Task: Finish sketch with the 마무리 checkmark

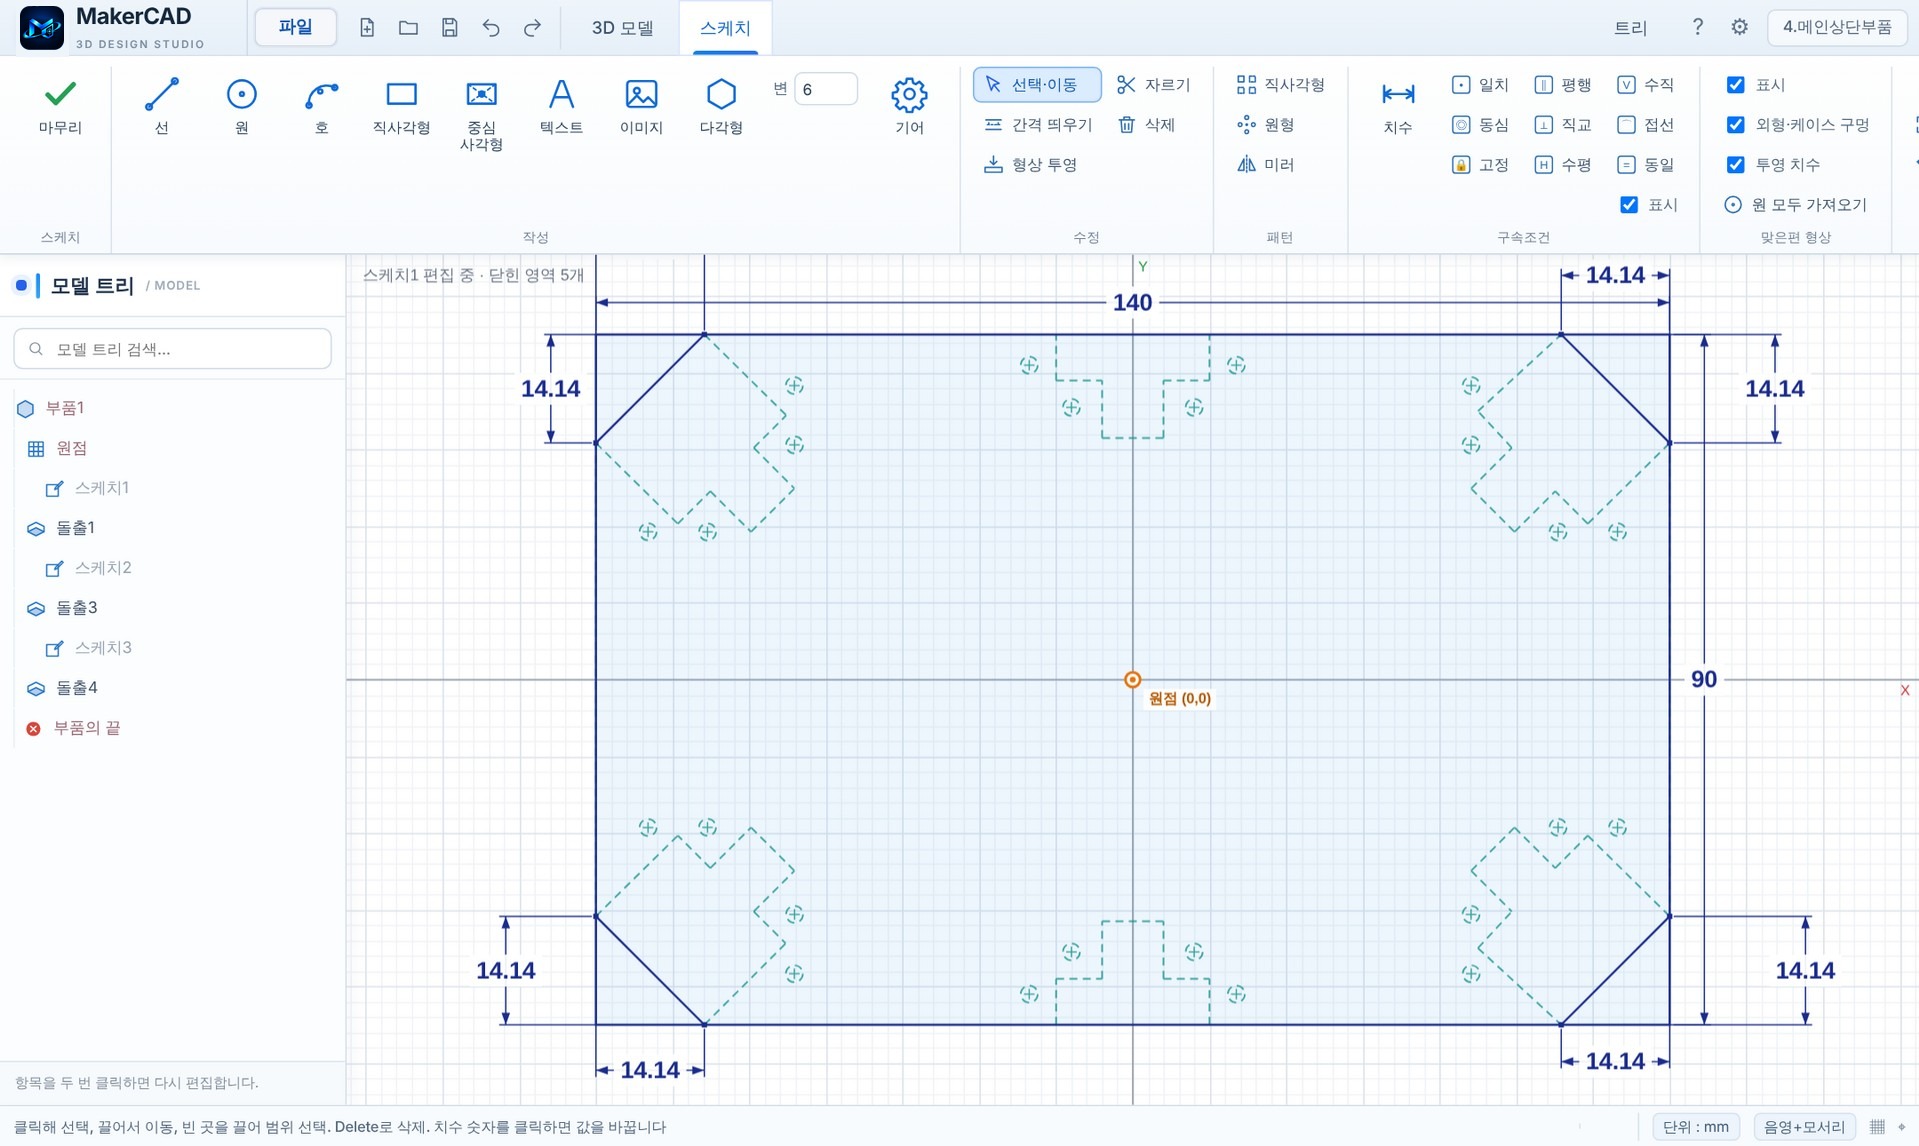Action: tap(60, 106)
